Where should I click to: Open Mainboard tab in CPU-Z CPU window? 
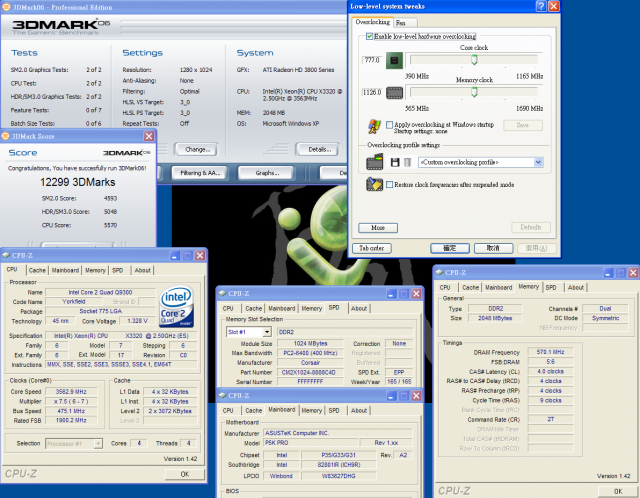coord(65,270)
